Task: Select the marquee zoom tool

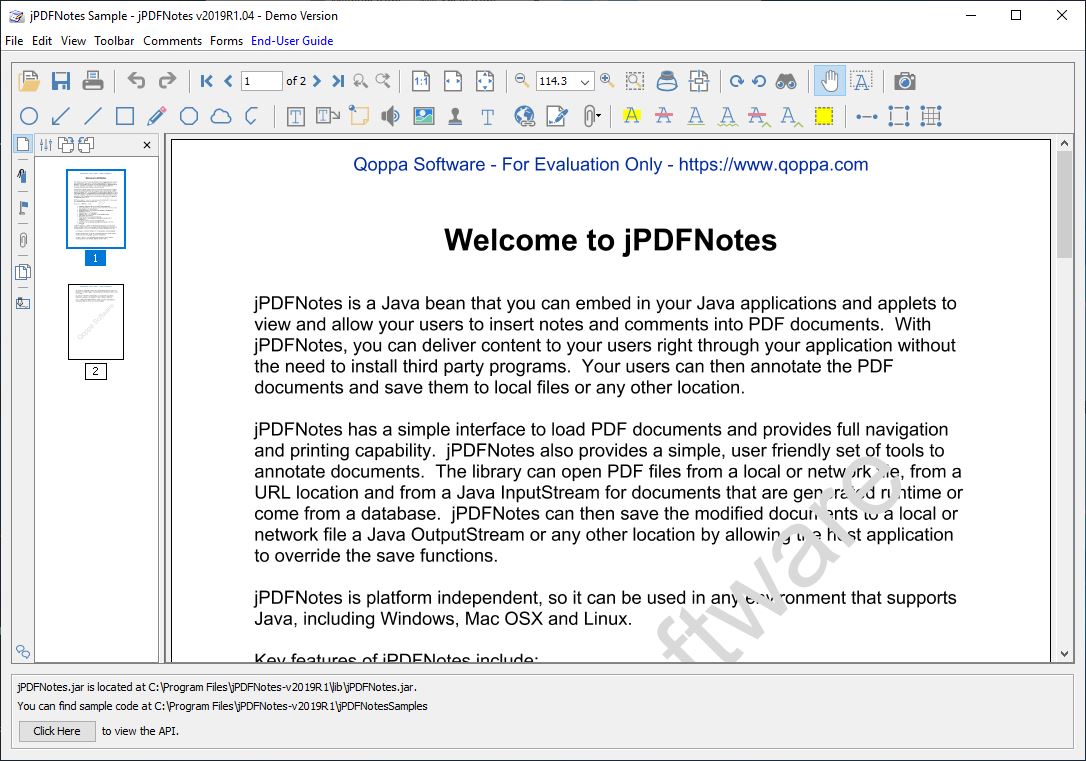Action: pyautogui.click(x=634, y=81)
